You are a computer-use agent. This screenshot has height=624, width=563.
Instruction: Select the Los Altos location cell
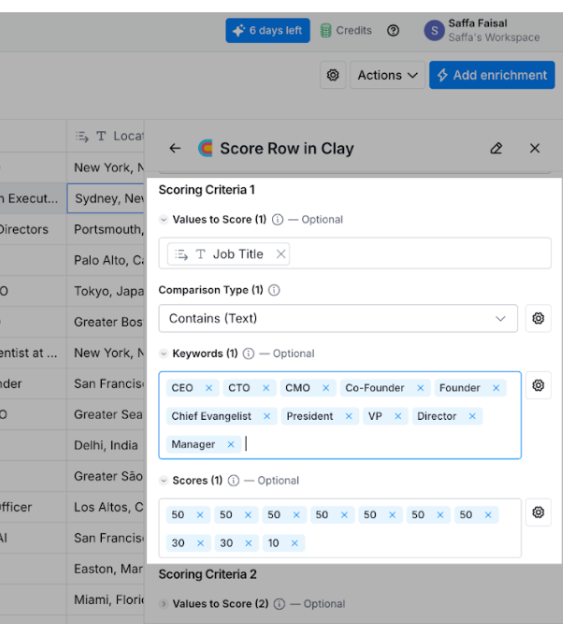point(105,507)
